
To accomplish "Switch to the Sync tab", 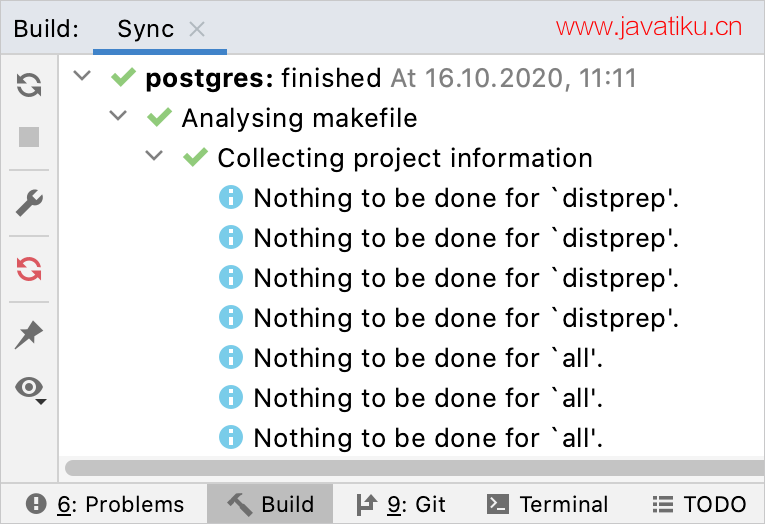I will coord(145,29).
